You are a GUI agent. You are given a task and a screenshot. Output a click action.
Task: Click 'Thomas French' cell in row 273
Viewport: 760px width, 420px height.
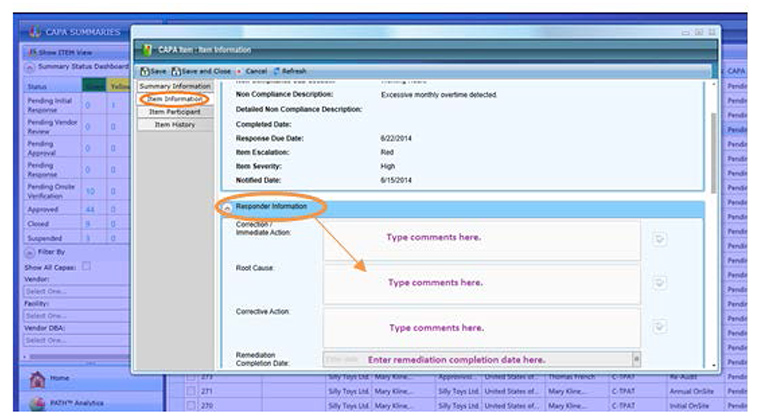[571, 376]
